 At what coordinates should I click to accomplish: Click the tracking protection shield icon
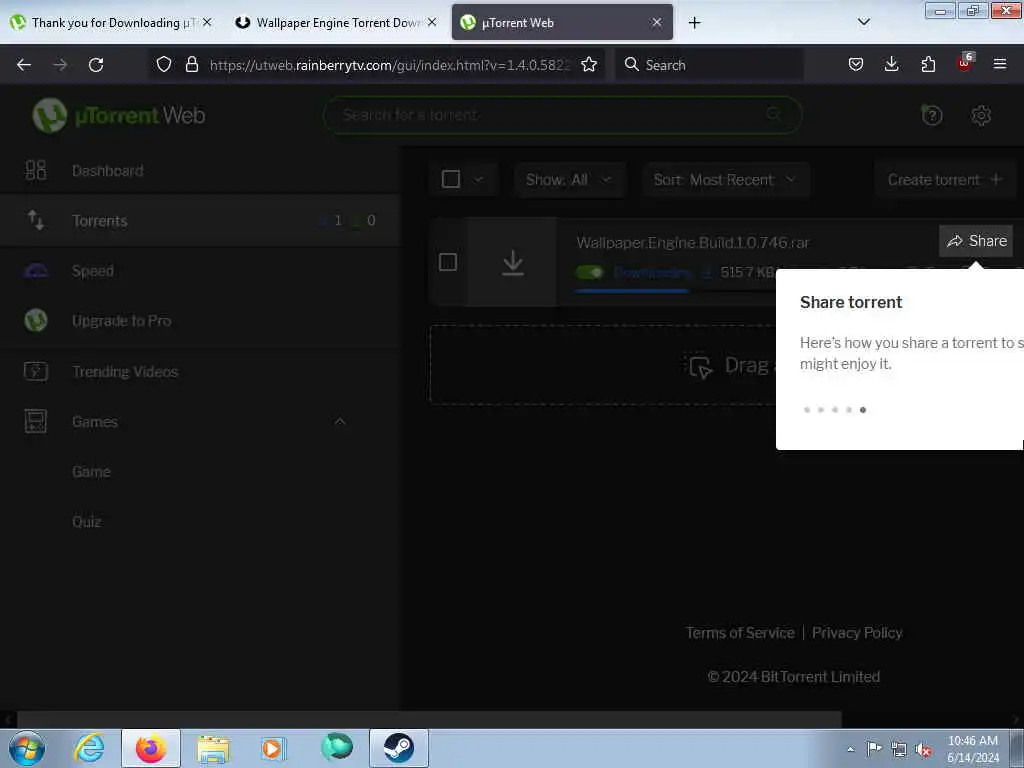(164, 65)
